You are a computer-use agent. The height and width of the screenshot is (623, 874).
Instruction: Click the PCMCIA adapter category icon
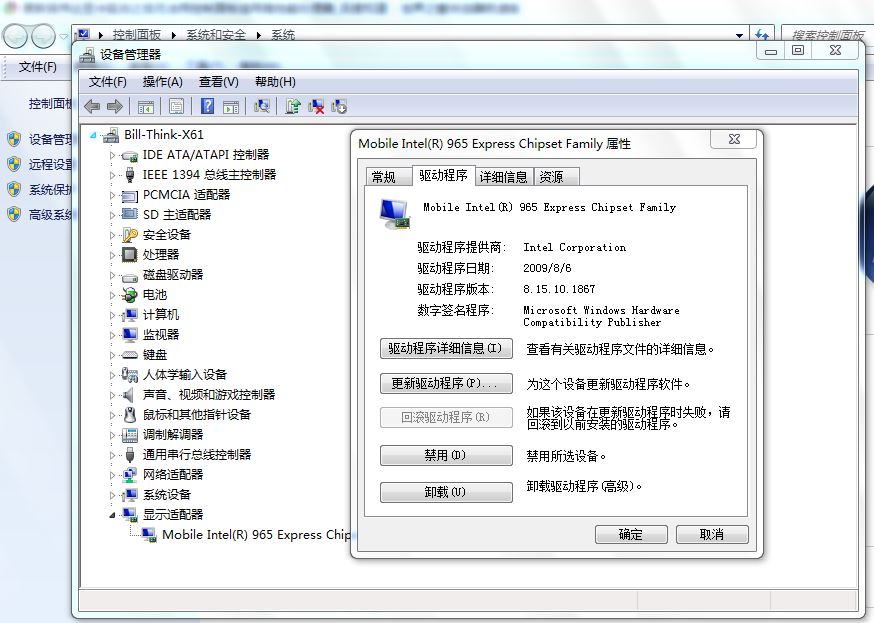(129, 195)
